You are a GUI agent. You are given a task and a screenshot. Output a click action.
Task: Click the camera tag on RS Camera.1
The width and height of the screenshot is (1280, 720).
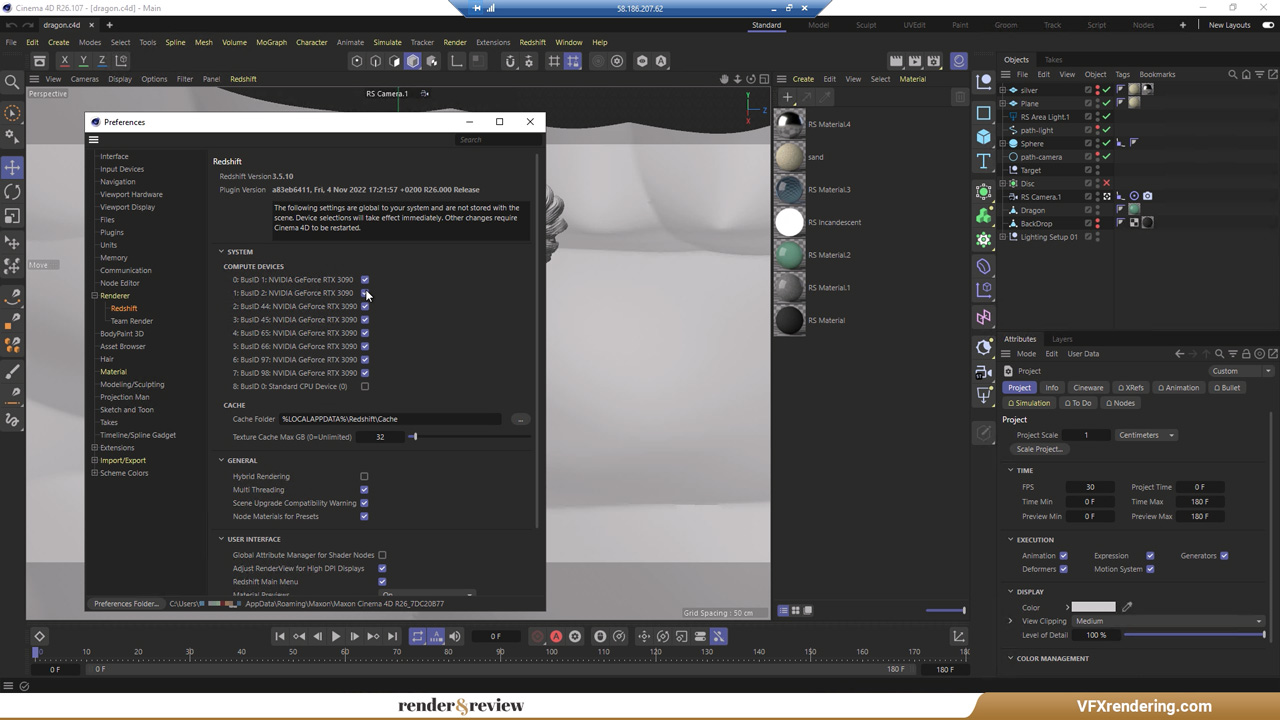pyautogui.click(x=1147, y=197)
